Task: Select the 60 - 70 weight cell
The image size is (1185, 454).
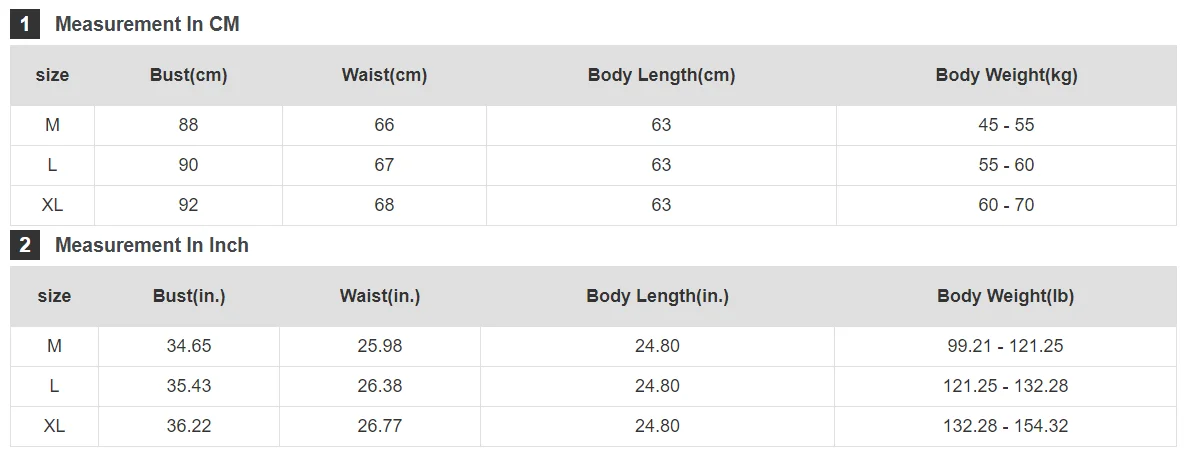Action: pos(1006,205)
